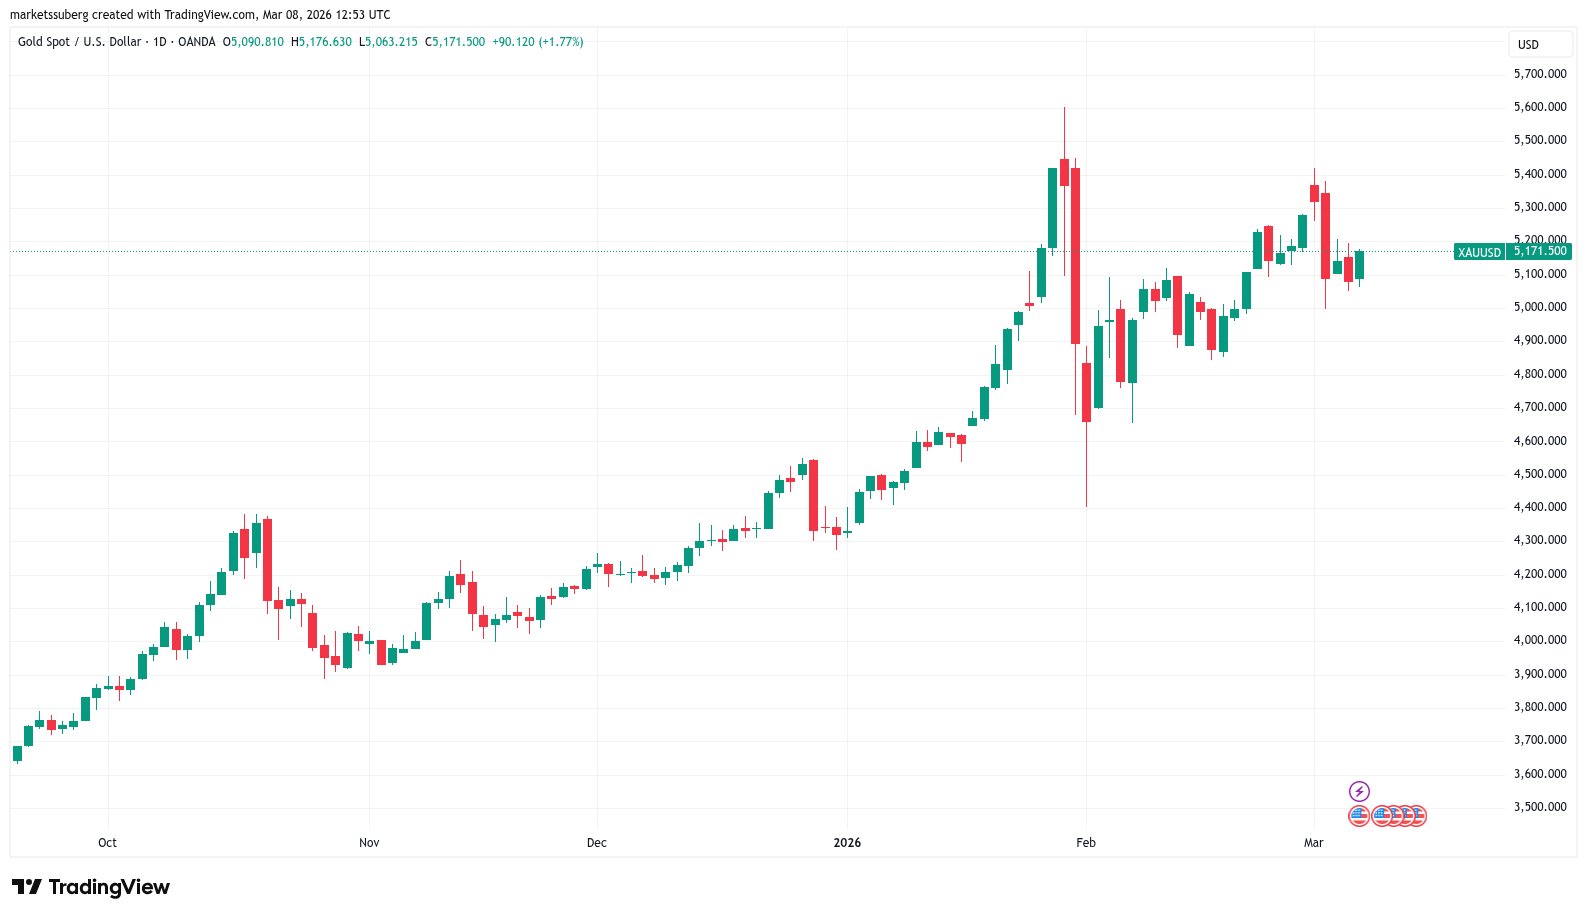Click the 3,500.000 price scale label
Viewport: 1587px width, 917px height.
[x=1540, y=807]
